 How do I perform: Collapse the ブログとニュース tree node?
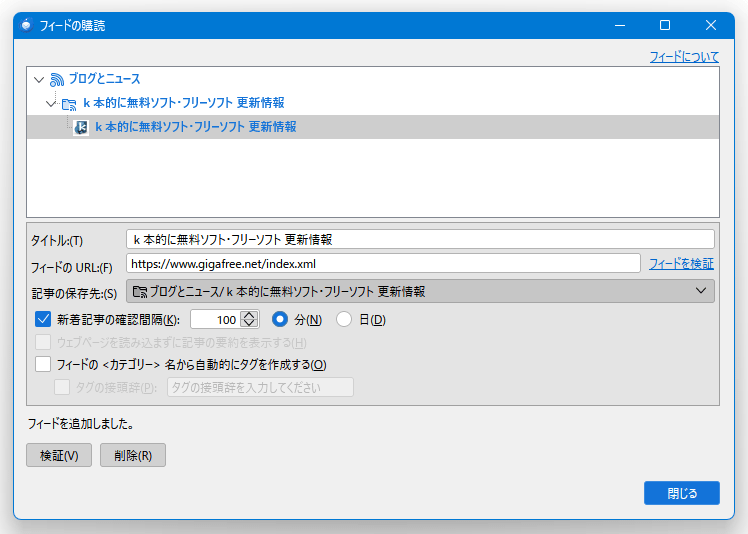pyautogui.click(x=39, y=80)
